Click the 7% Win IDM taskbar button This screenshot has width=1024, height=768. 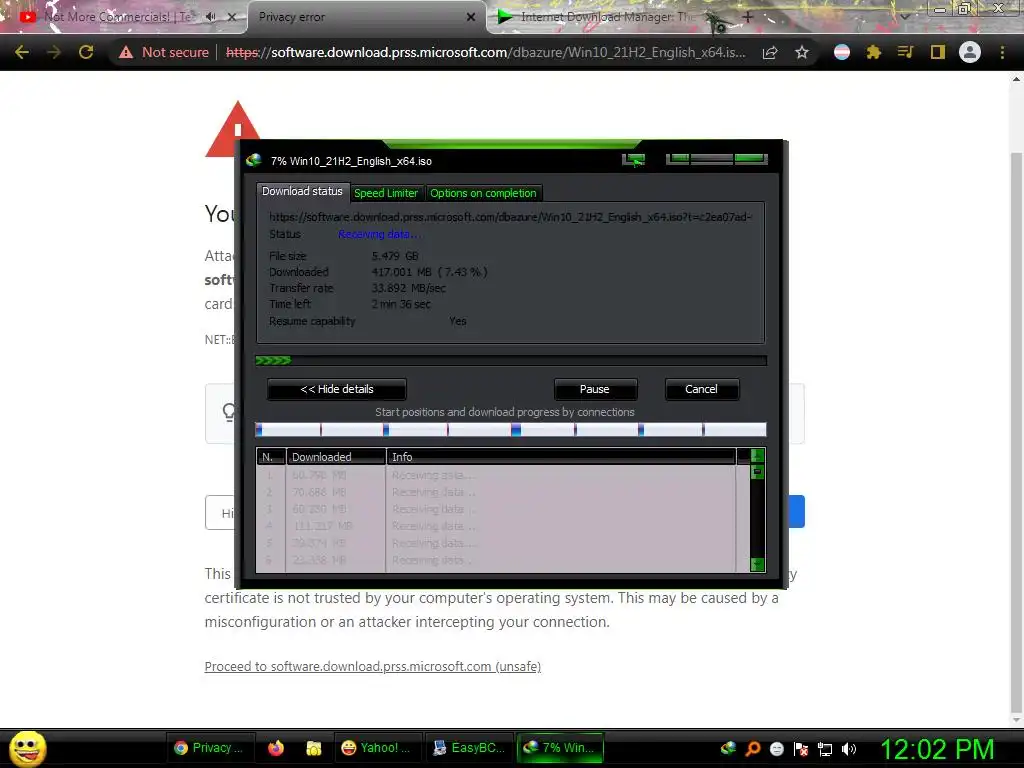(x=560, y=748)
